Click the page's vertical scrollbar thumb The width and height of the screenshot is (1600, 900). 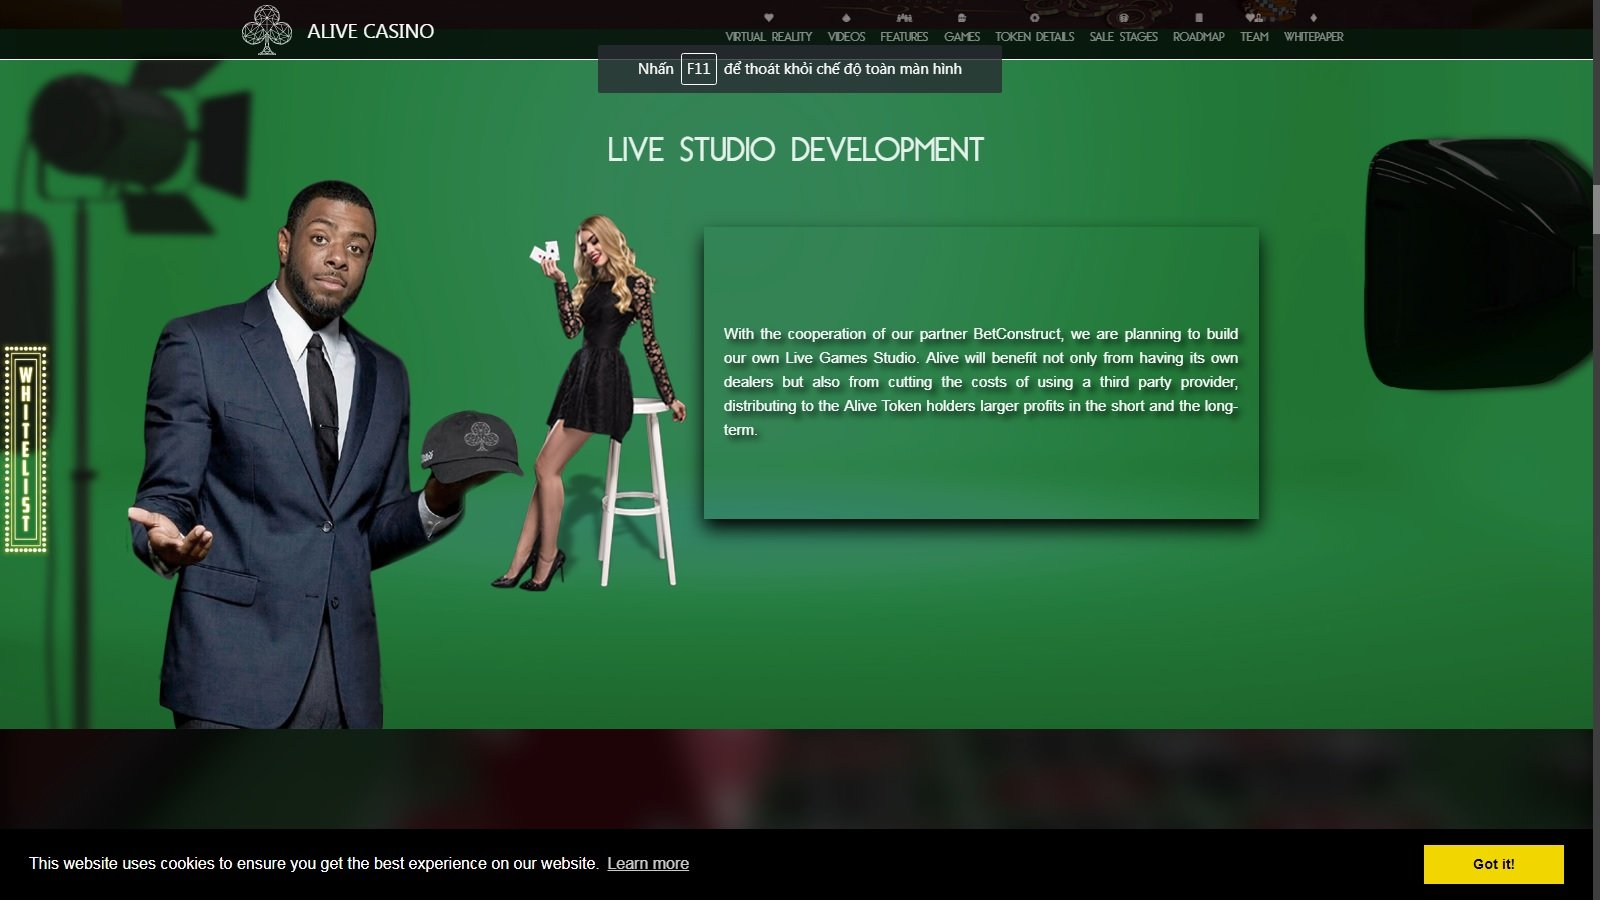pyautogui.click(x=1596, y=209)
